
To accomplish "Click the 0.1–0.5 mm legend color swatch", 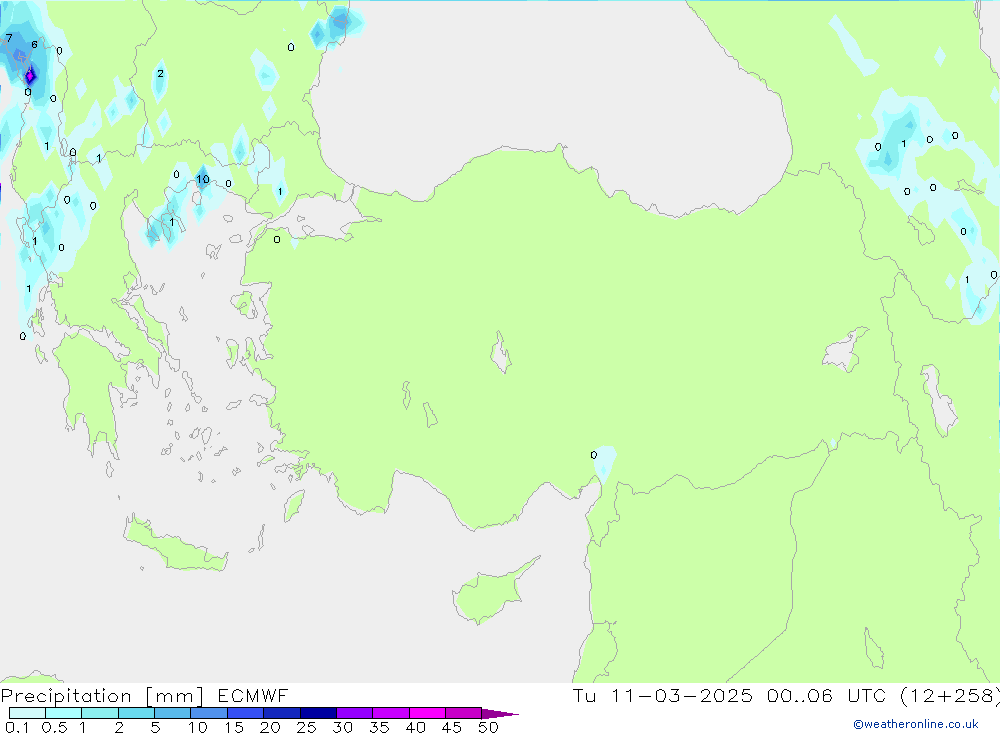I will click(27, 713).
